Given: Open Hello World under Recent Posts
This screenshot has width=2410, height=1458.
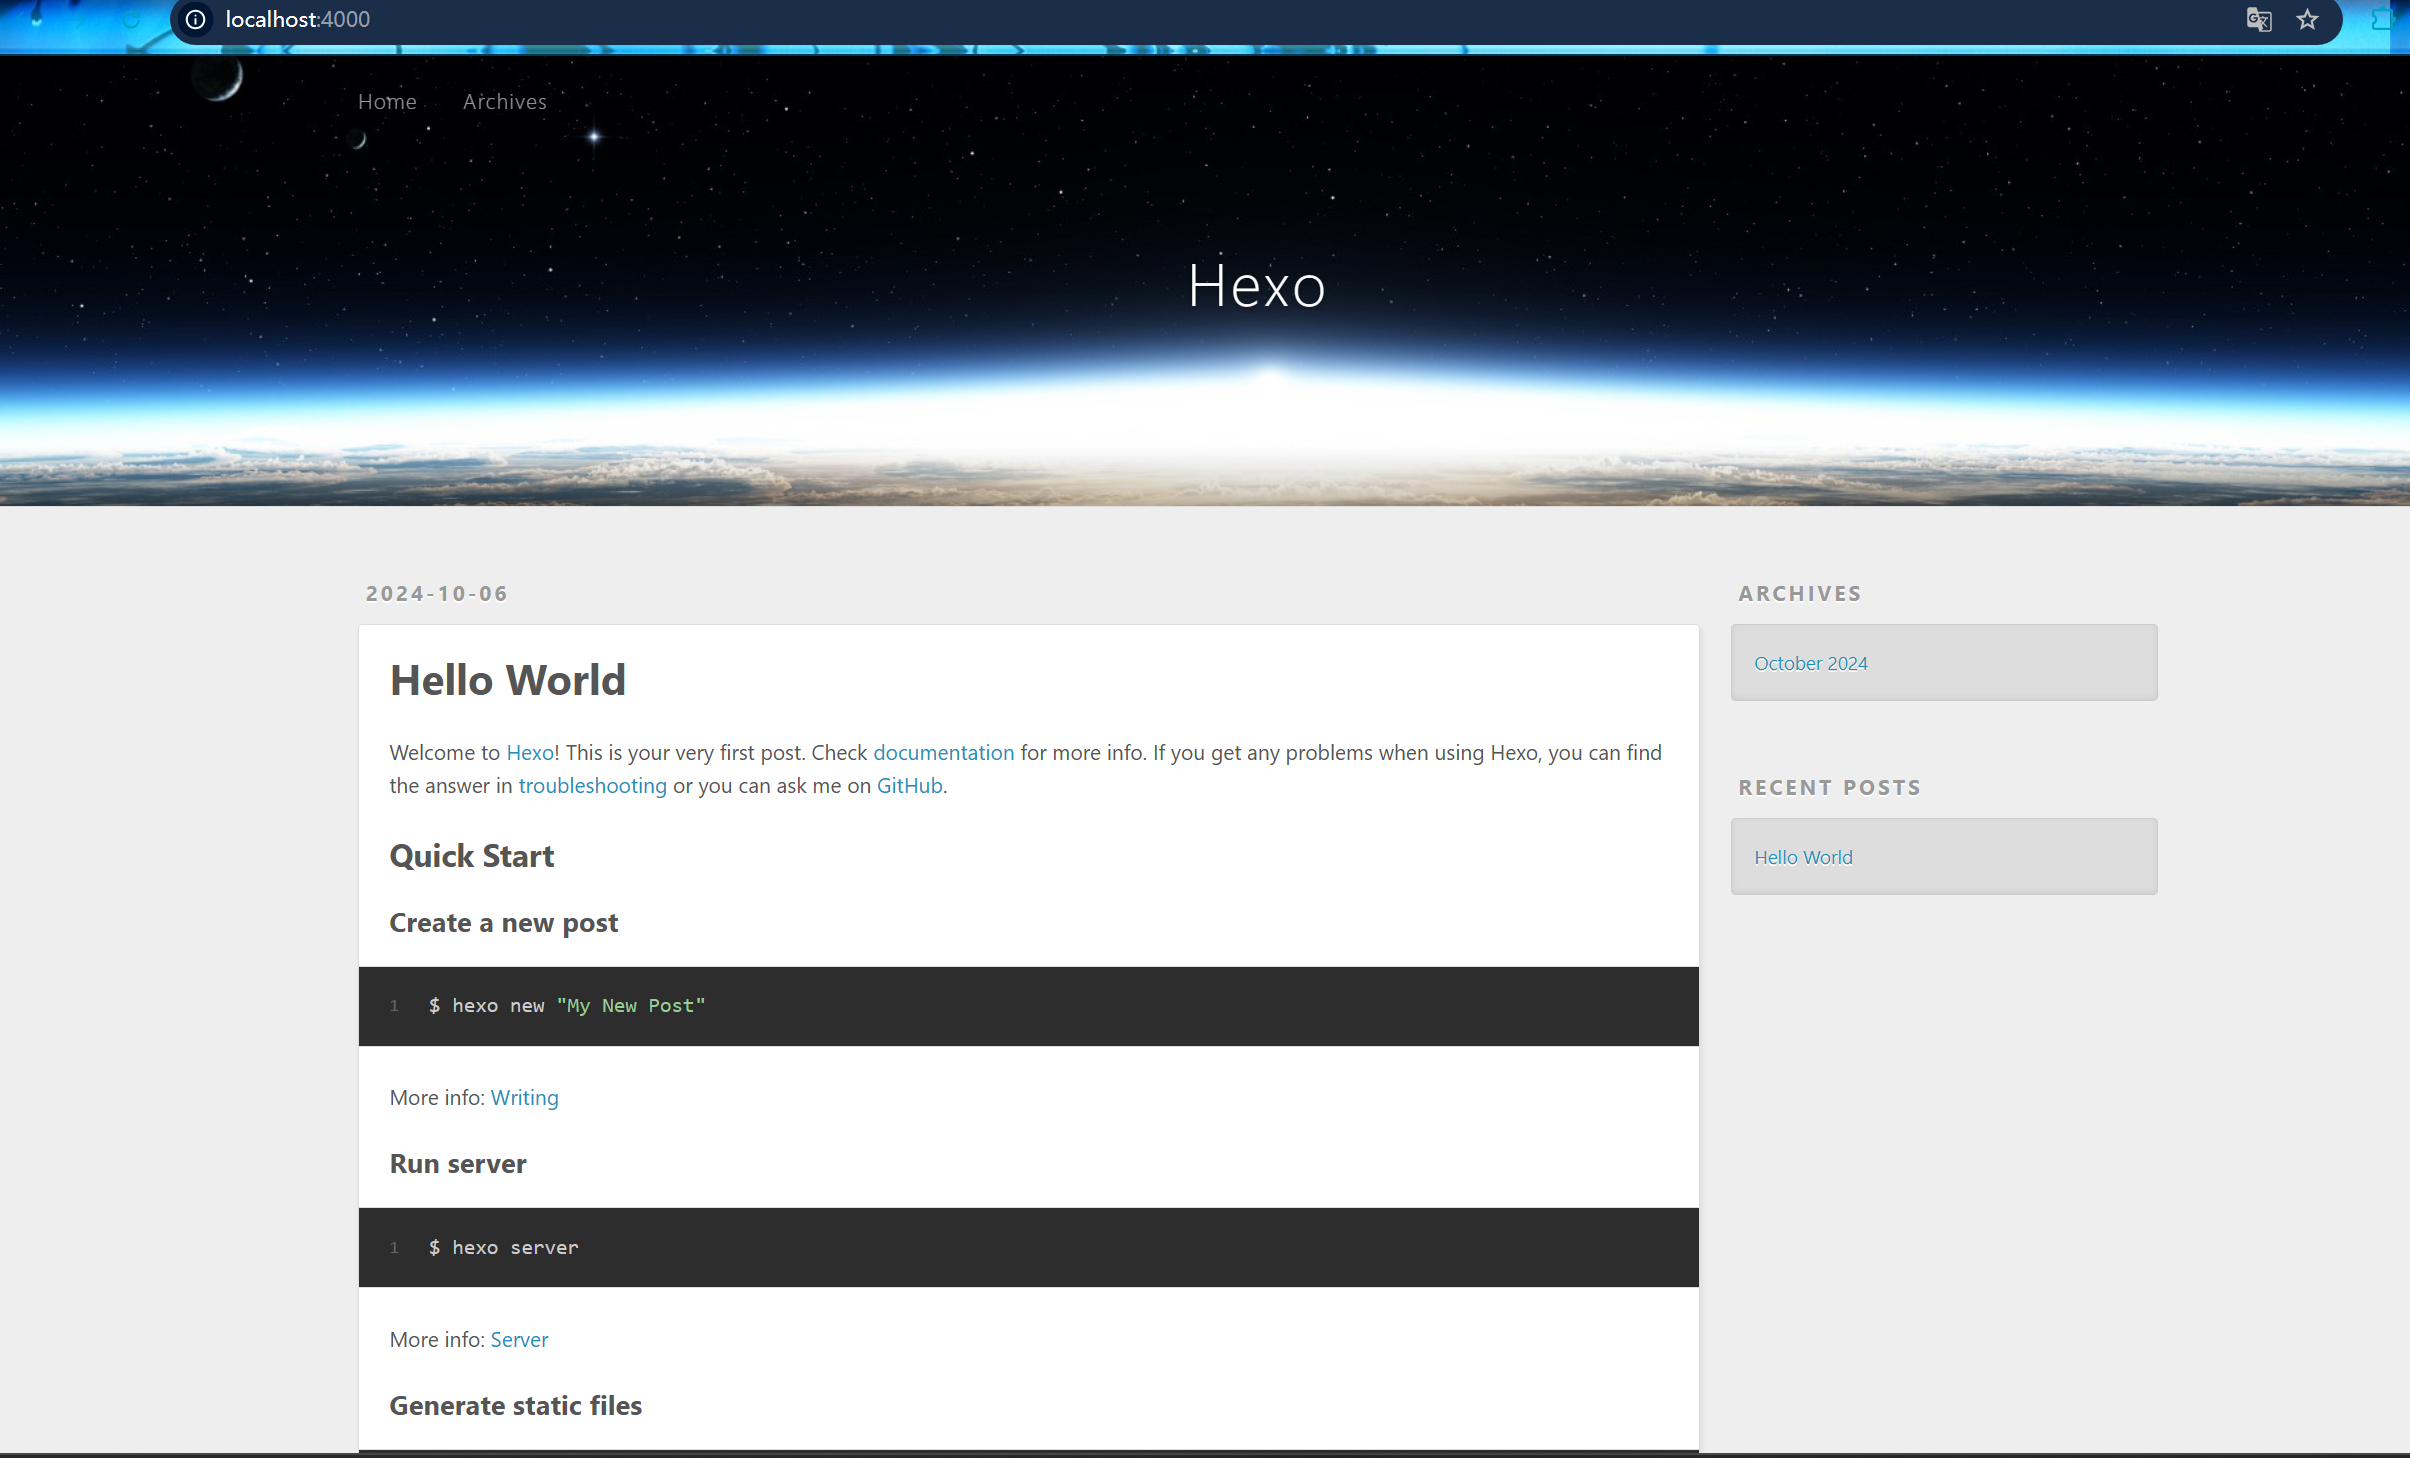Looking at the screenshot, I should (1803, 857).
